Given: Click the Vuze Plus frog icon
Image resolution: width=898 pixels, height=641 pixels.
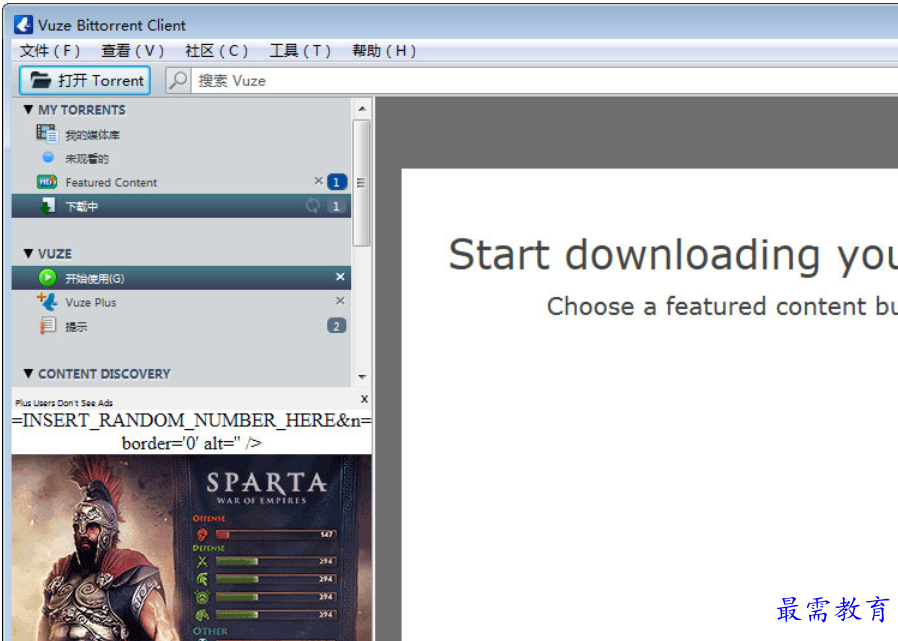Looking at the screenshot, I should click(x=47, y=301).
